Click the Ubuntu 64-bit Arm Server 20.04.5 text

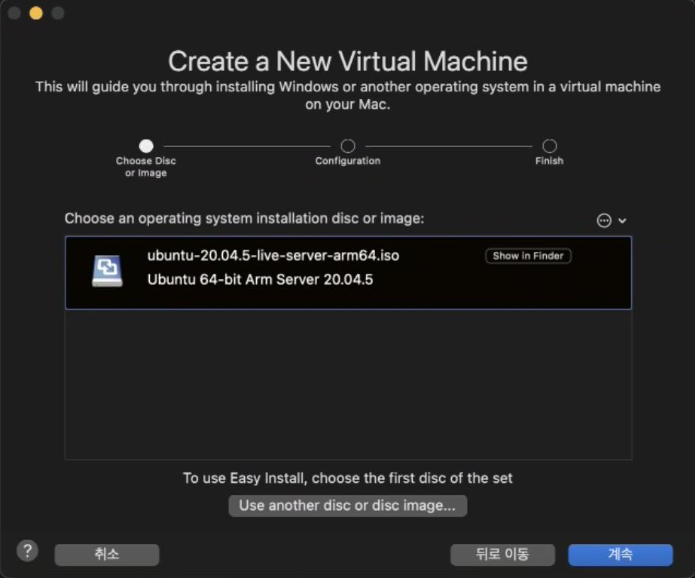coord(260,280)
